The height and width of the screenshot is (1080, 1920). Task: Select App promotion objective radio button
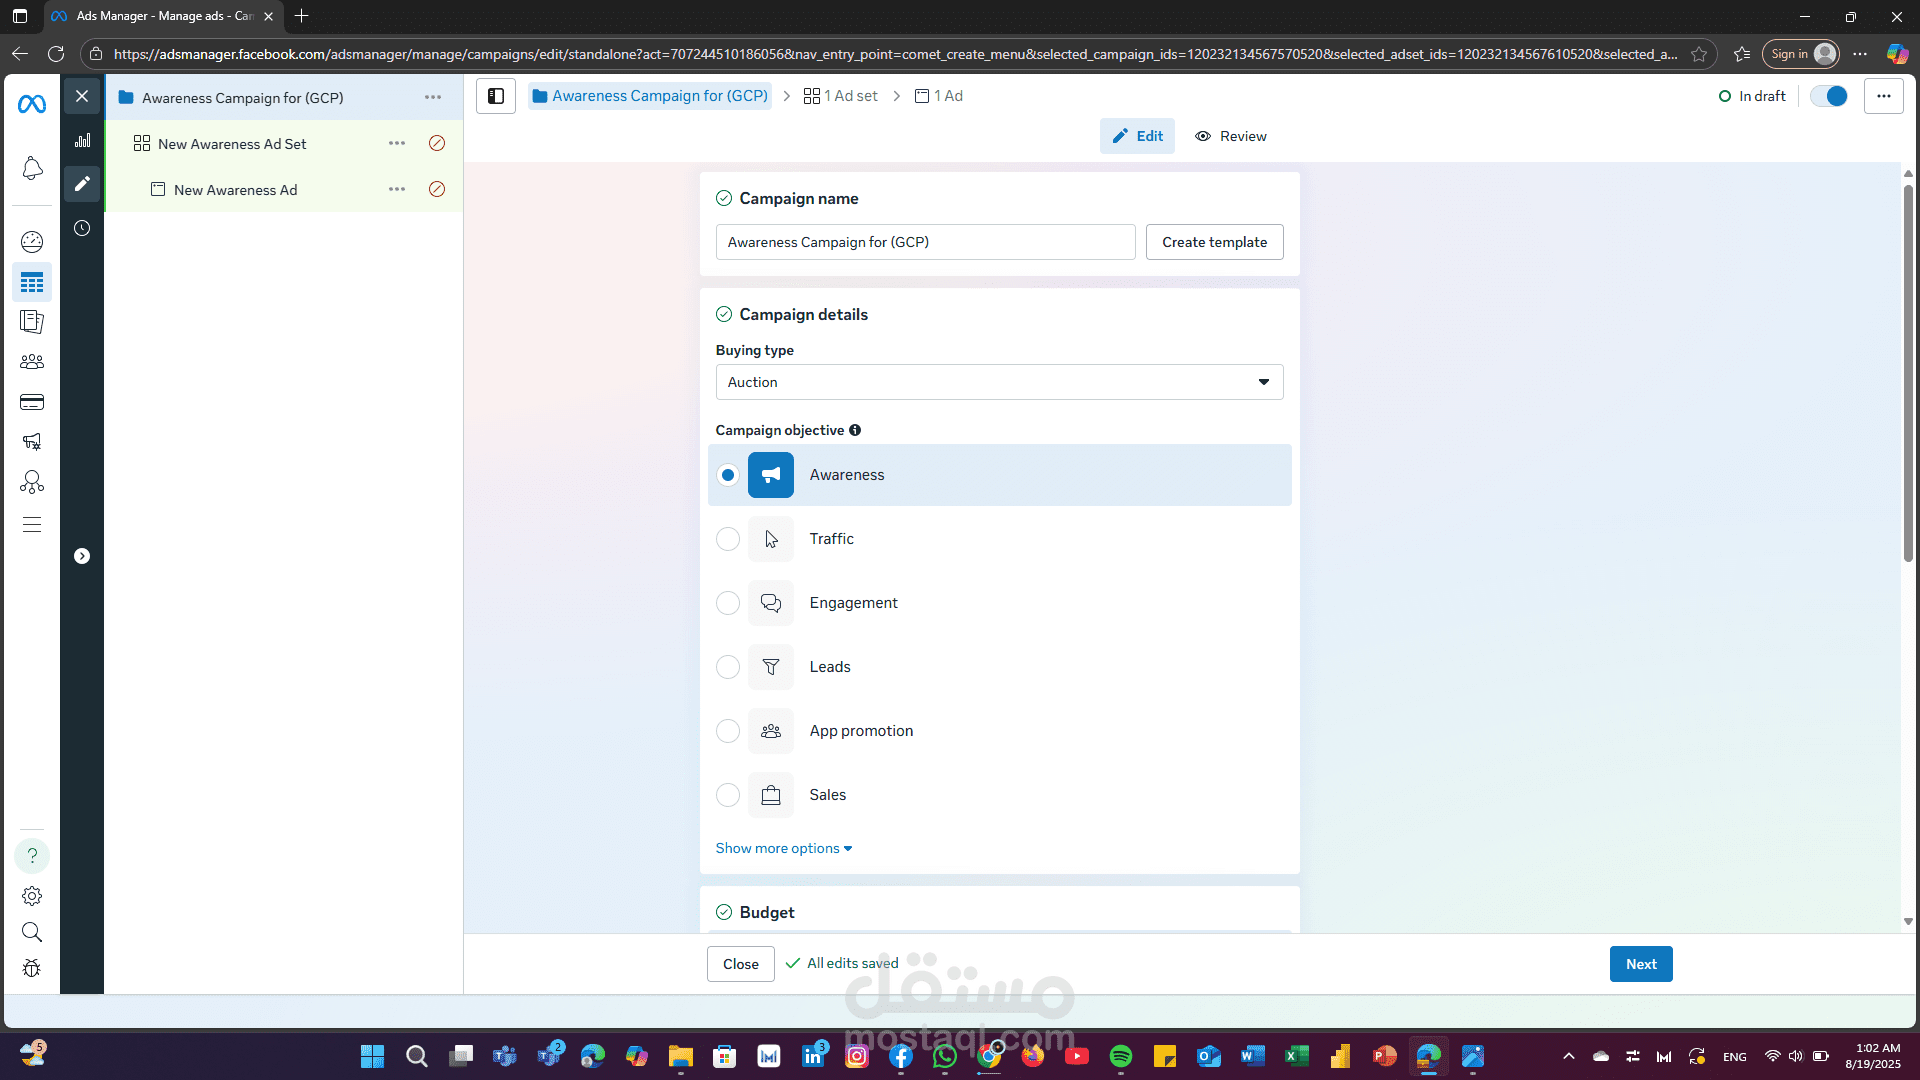pos(728,731)
